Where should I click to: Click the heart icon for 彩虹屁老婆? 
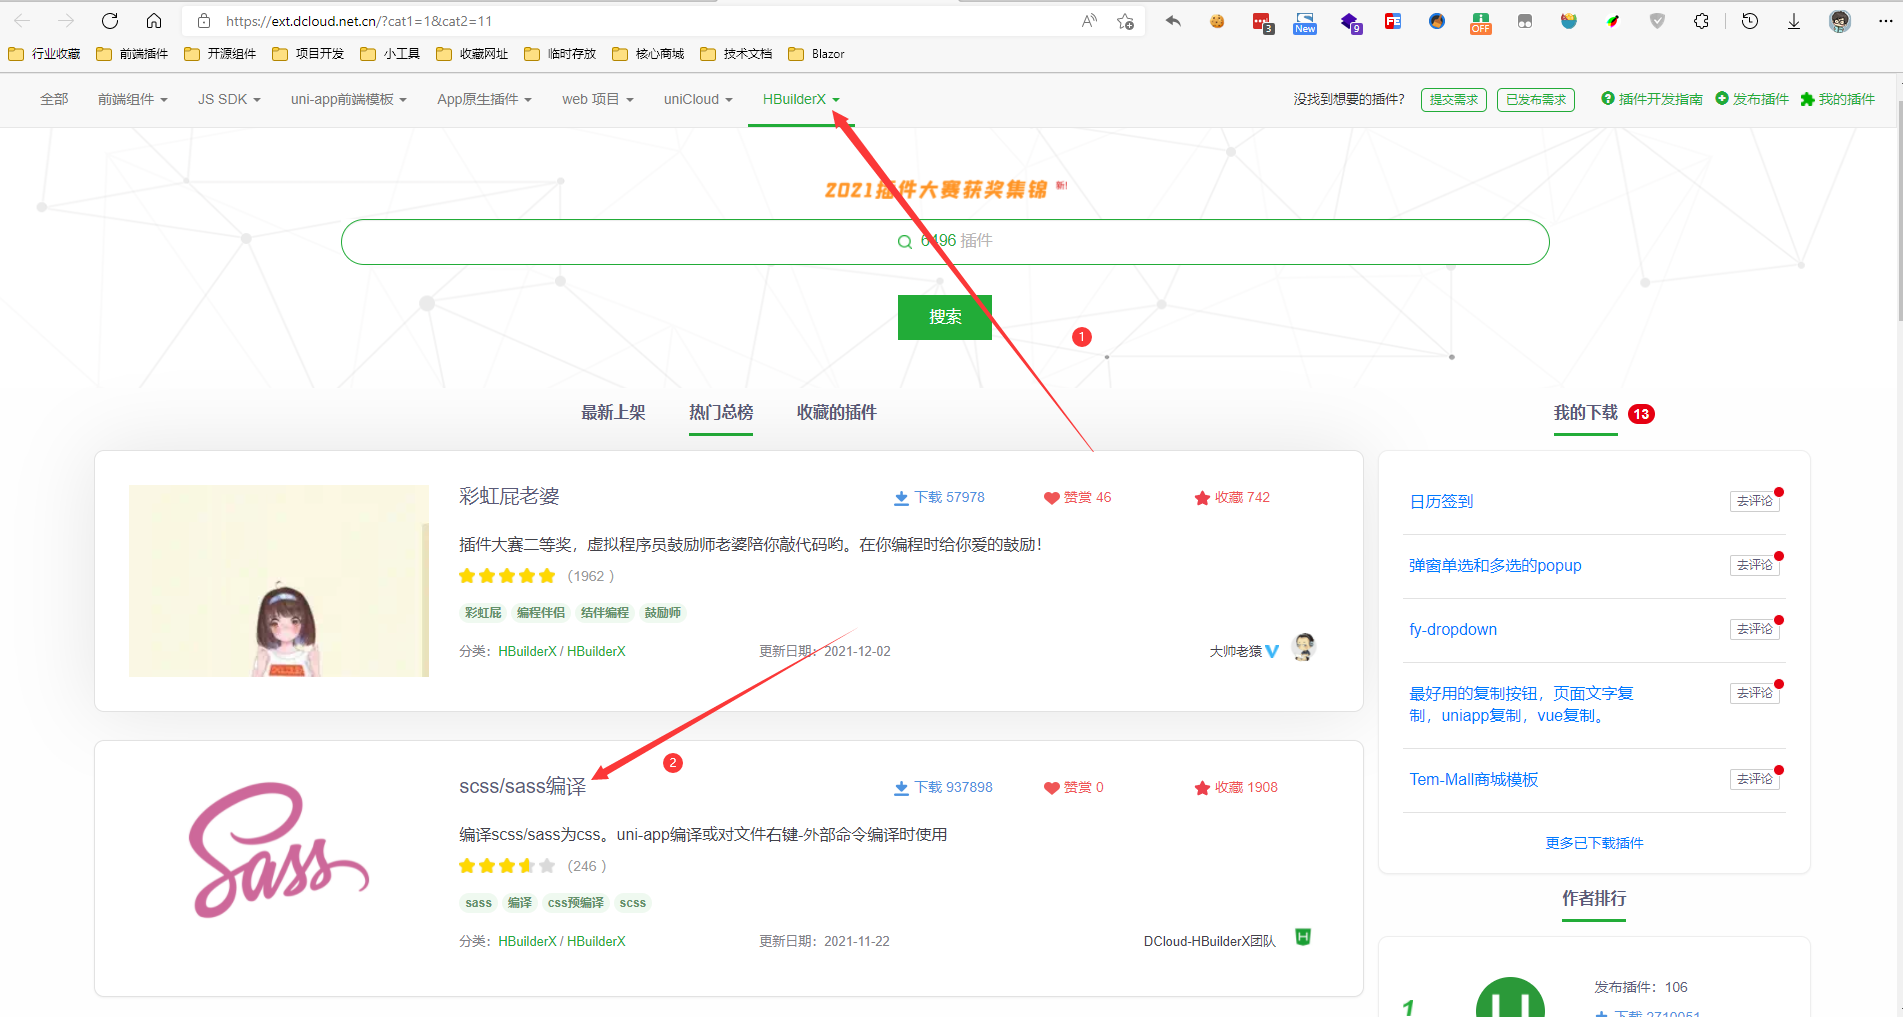click(1051, 498)
